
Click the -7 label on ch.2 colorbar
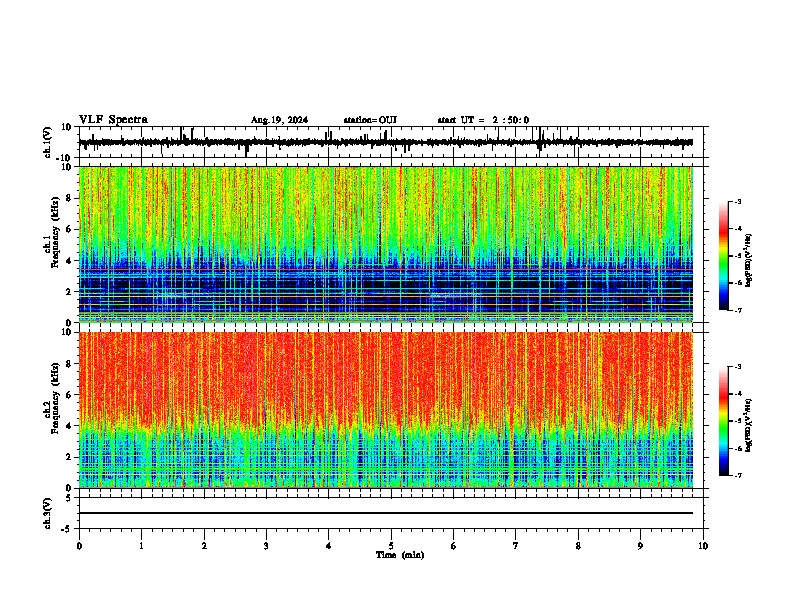738,475
